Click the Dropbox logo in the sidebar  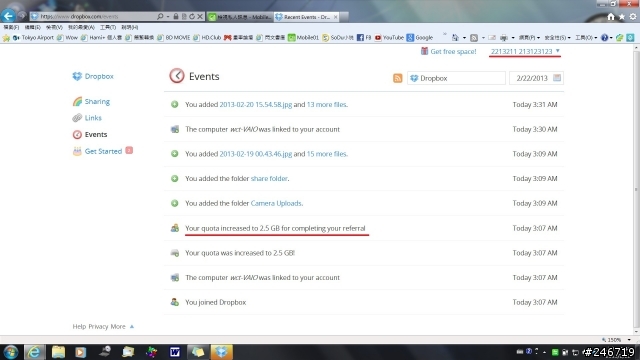[x=77, y=76]
